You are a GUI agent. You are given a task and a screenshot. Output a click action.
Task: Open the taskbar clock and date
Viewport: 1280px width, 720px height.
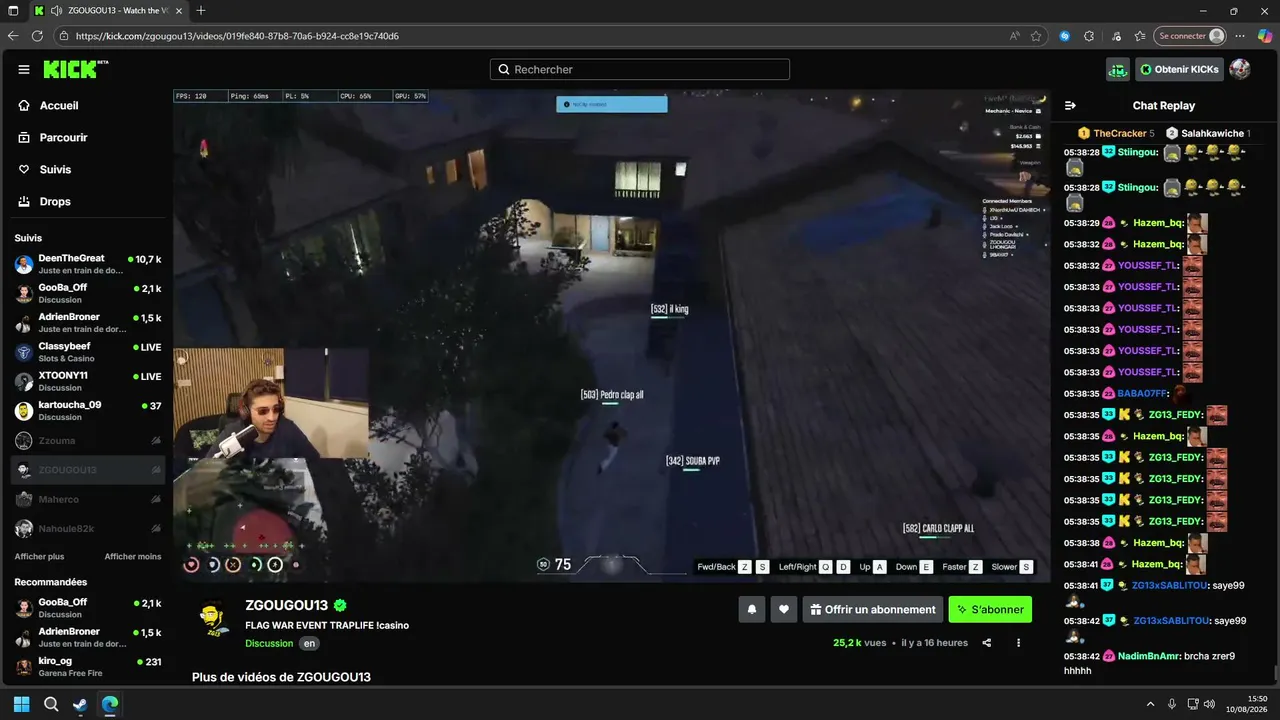(x=1246, y=704)
